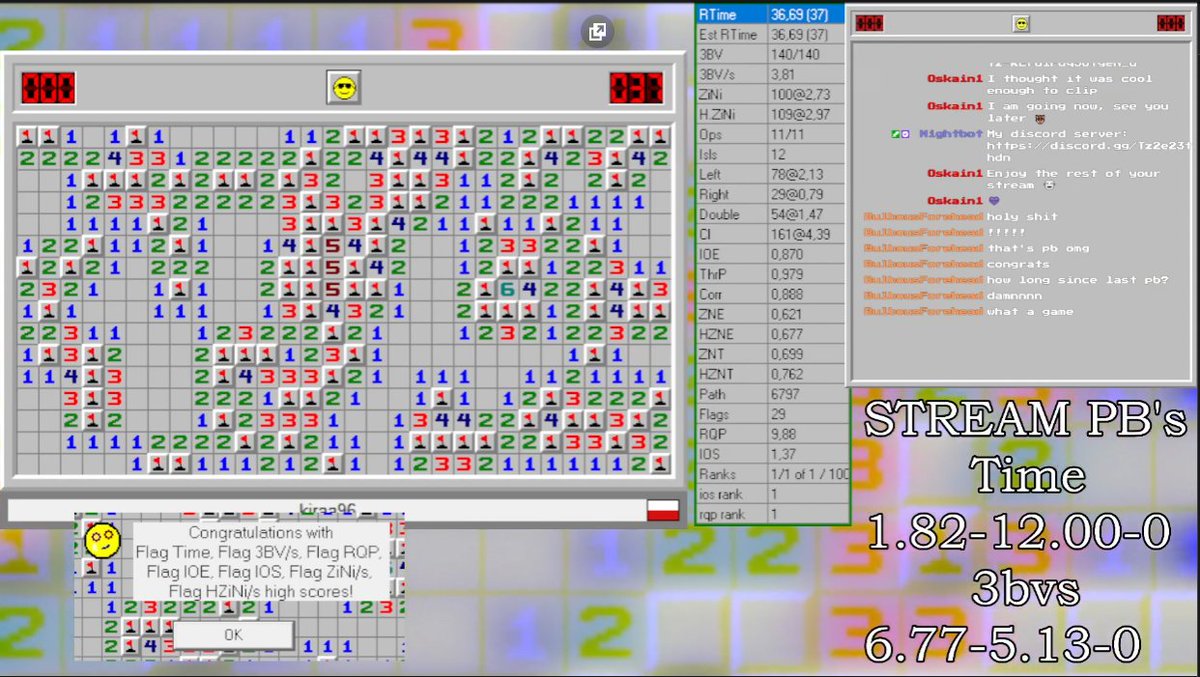
Task: Select the Est RTime row
Action: click(x=771, y=34)
